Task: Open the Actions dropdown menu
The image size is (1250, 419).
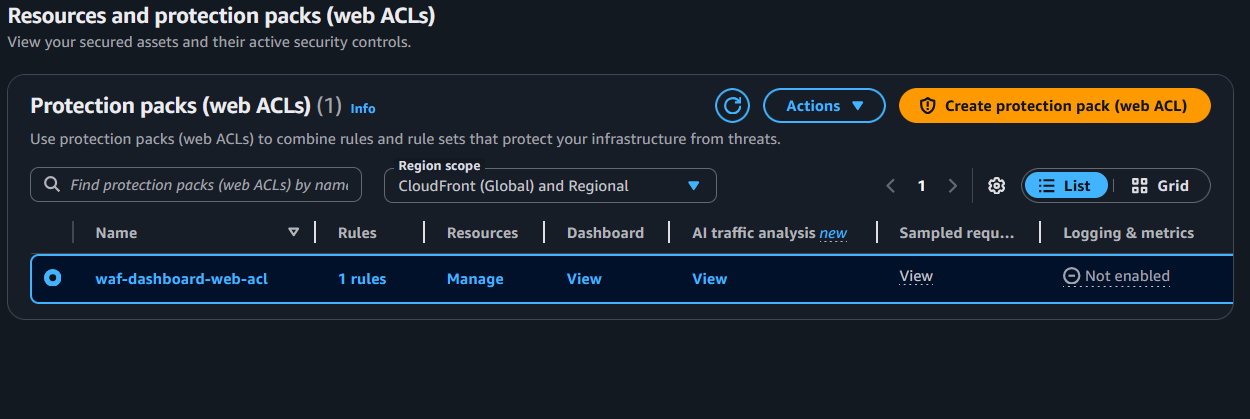Action: click(x=824, y=106)
